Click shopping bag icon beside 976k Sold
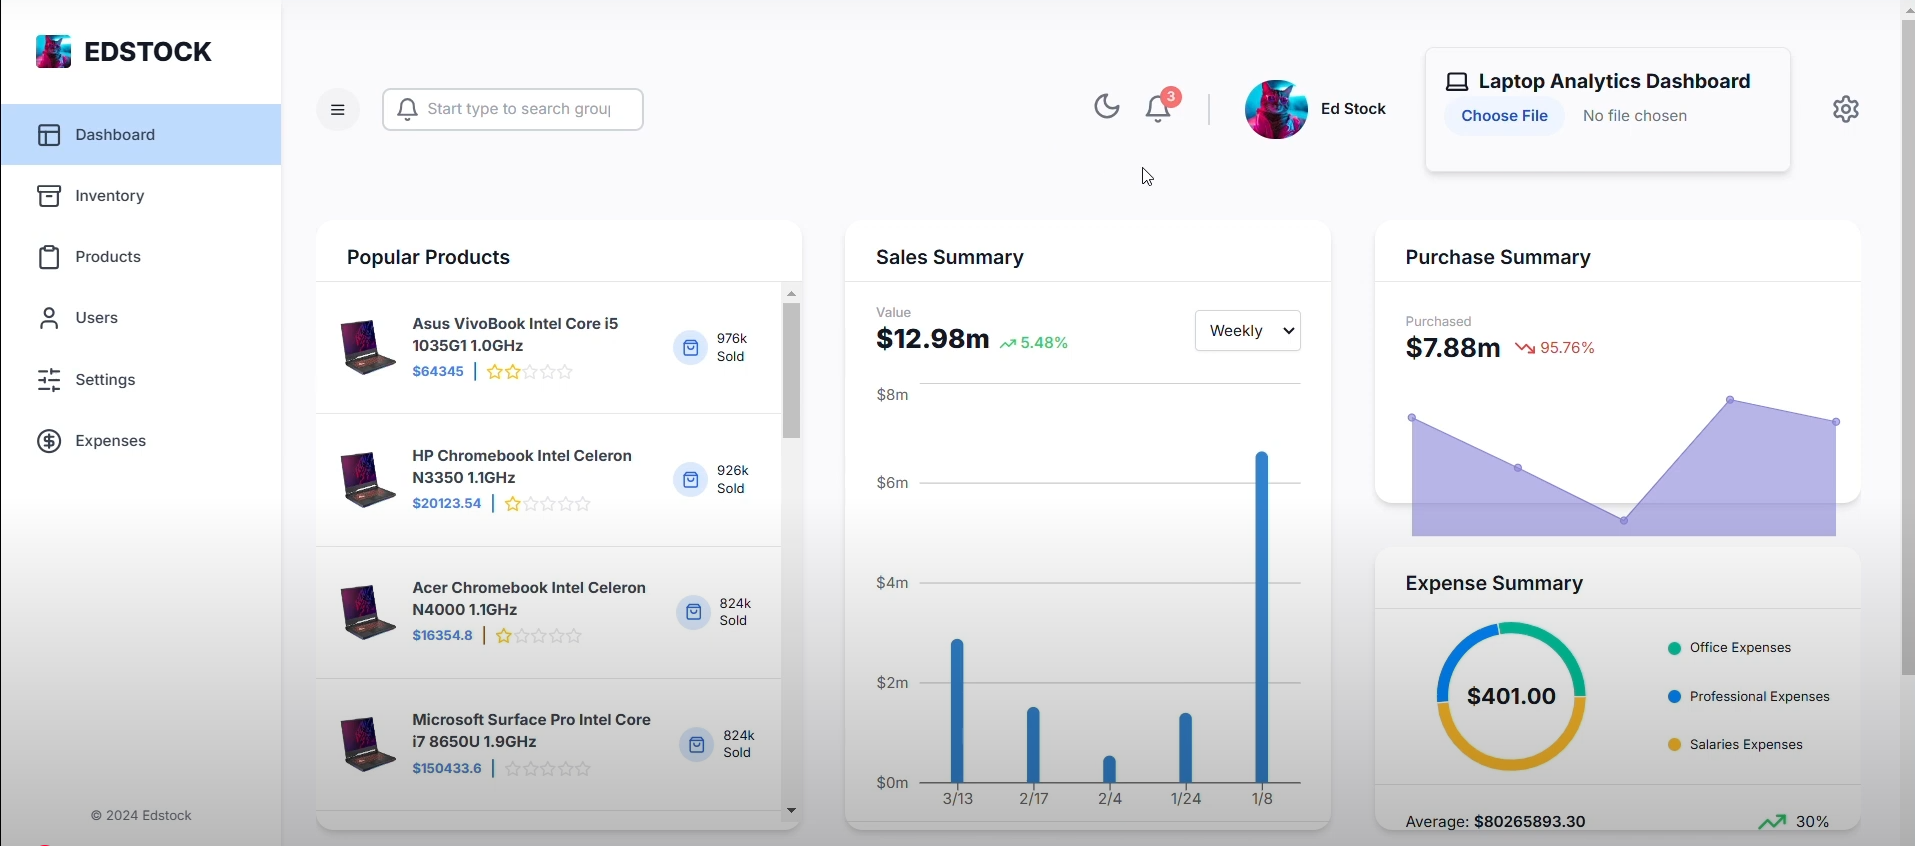 tap(690, 348)
